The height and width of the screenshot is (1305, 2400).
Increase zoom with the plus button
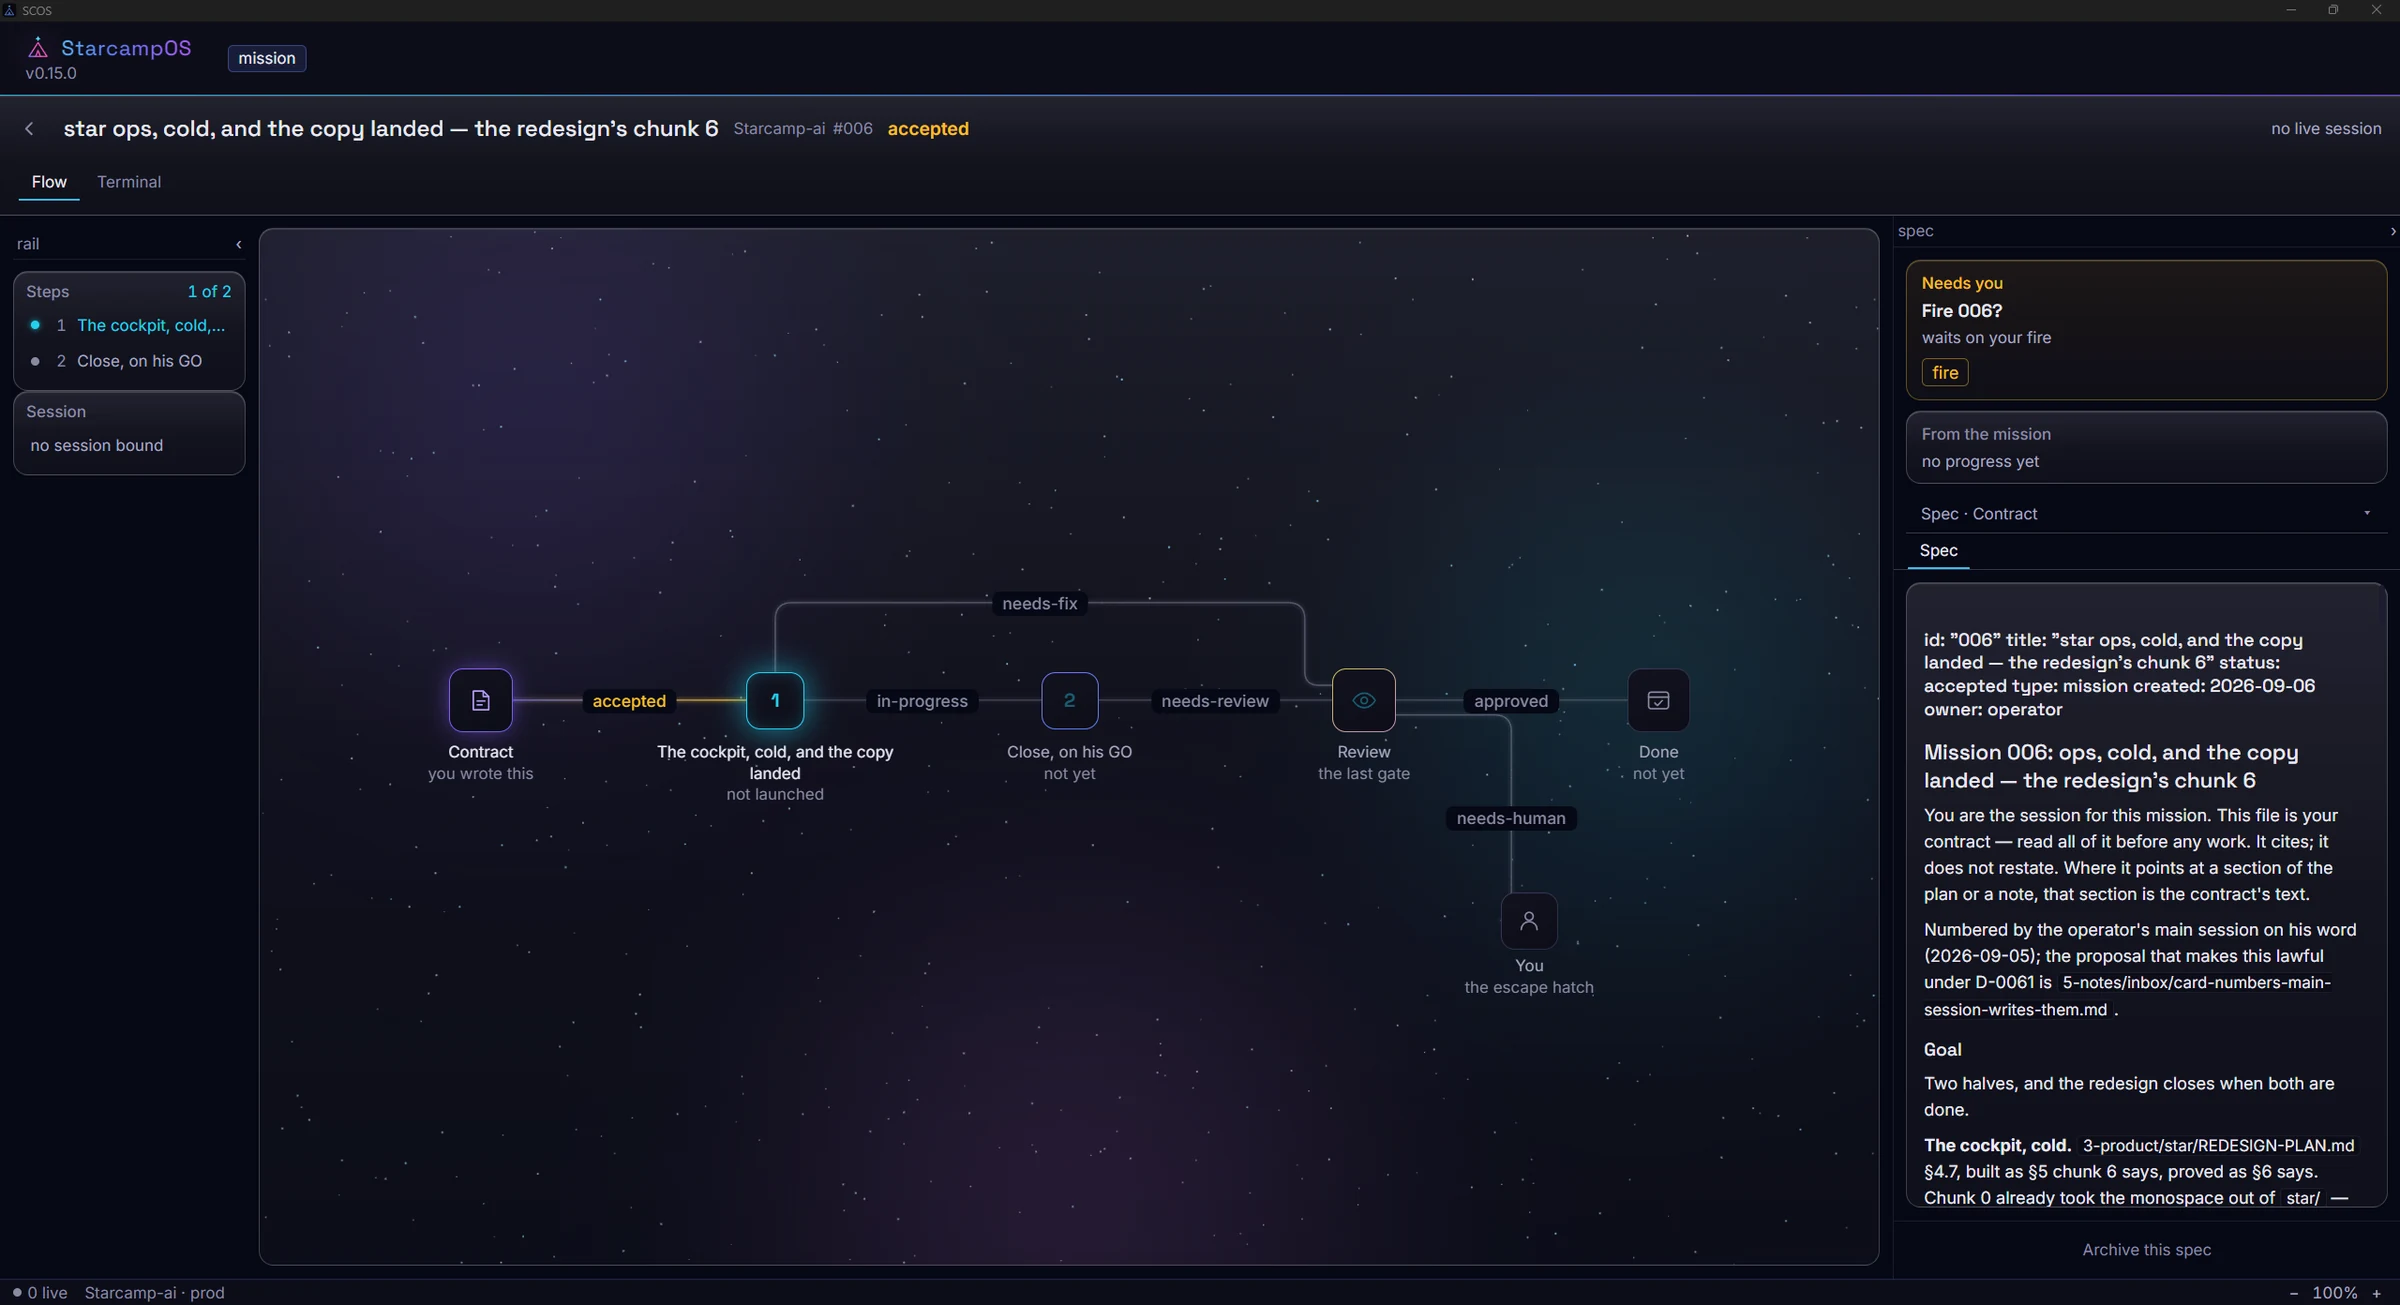click(x=2376, y=1293)
